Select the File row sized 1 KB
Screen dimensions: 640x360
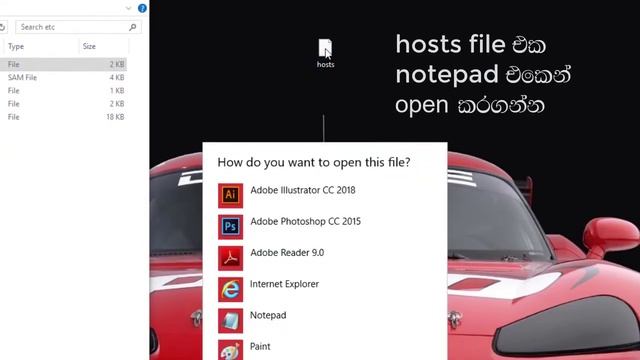[x=63, y=91]
